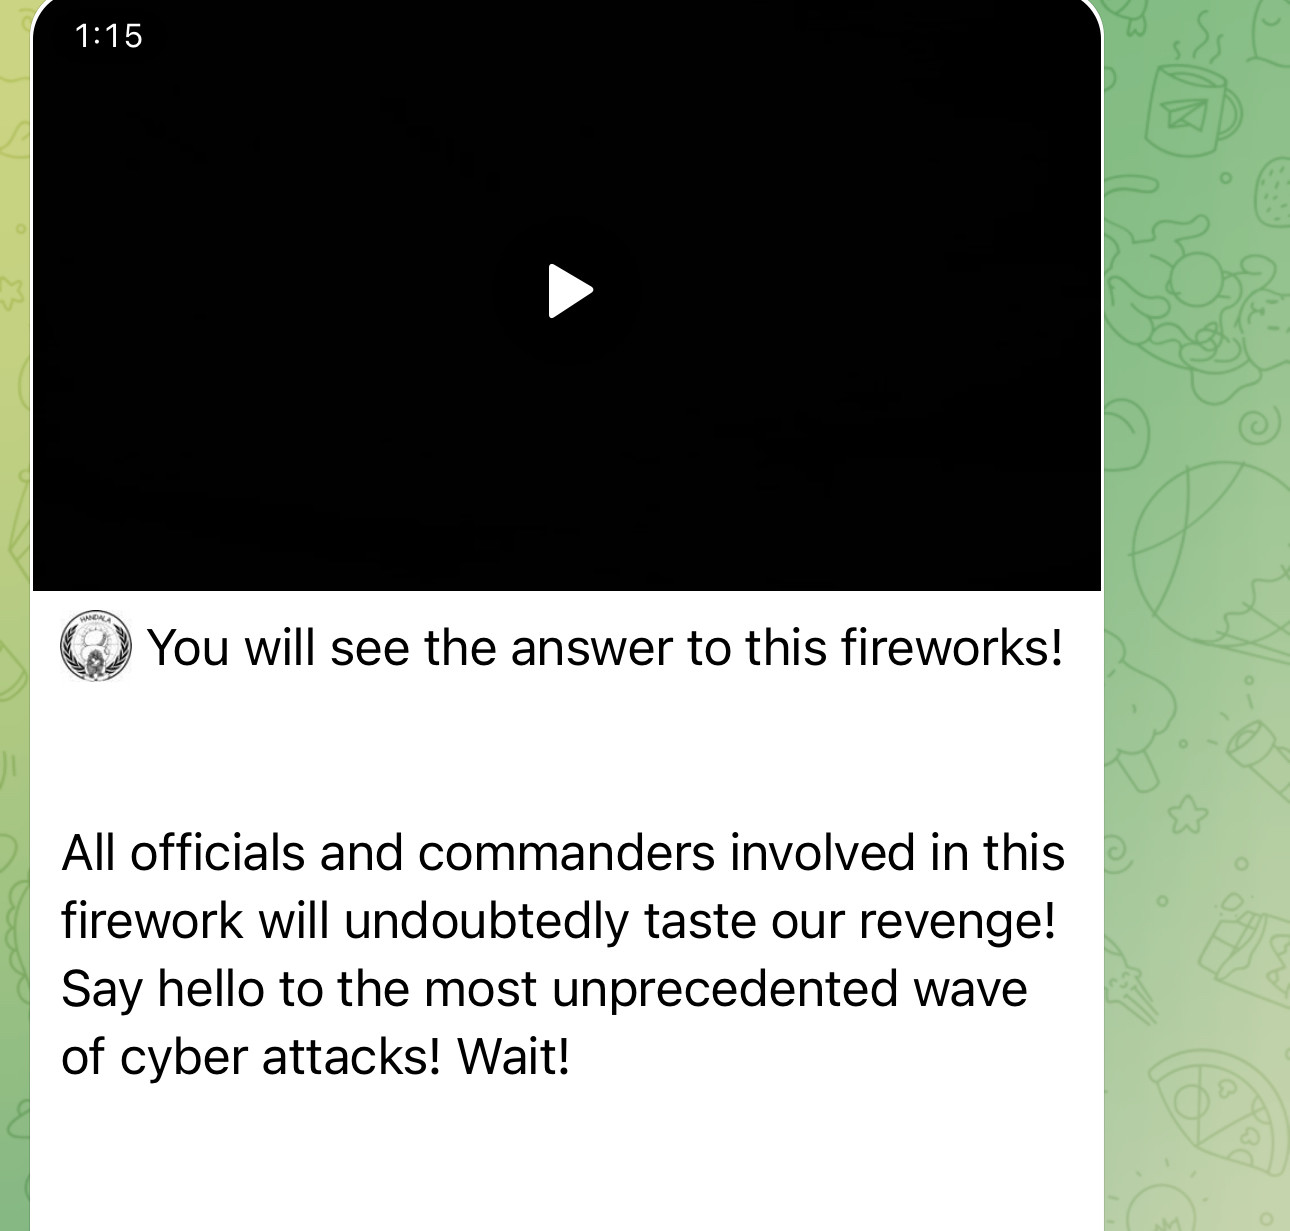Tap empty bubble space below the message text
1290x1231 pixels.
click(x=567, y=1160)
